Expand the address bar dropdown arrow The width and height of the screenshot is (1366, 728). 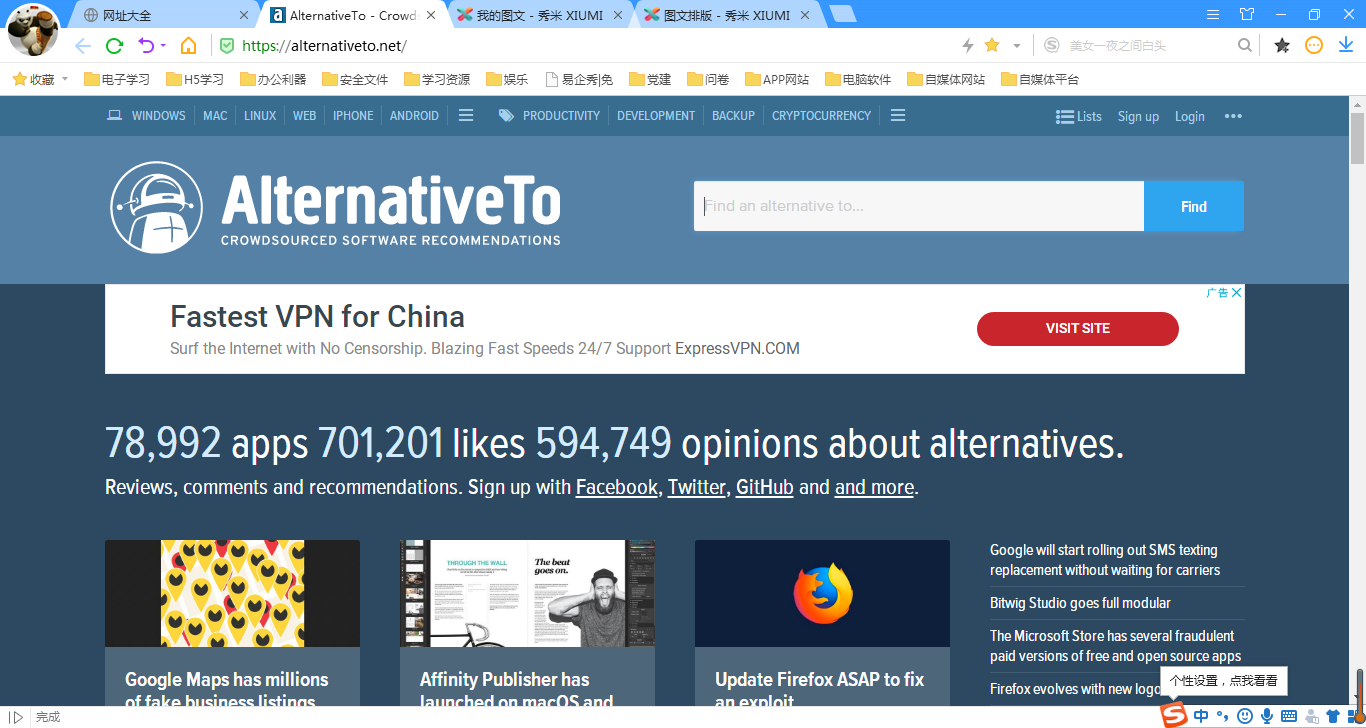coord(1017,46)
